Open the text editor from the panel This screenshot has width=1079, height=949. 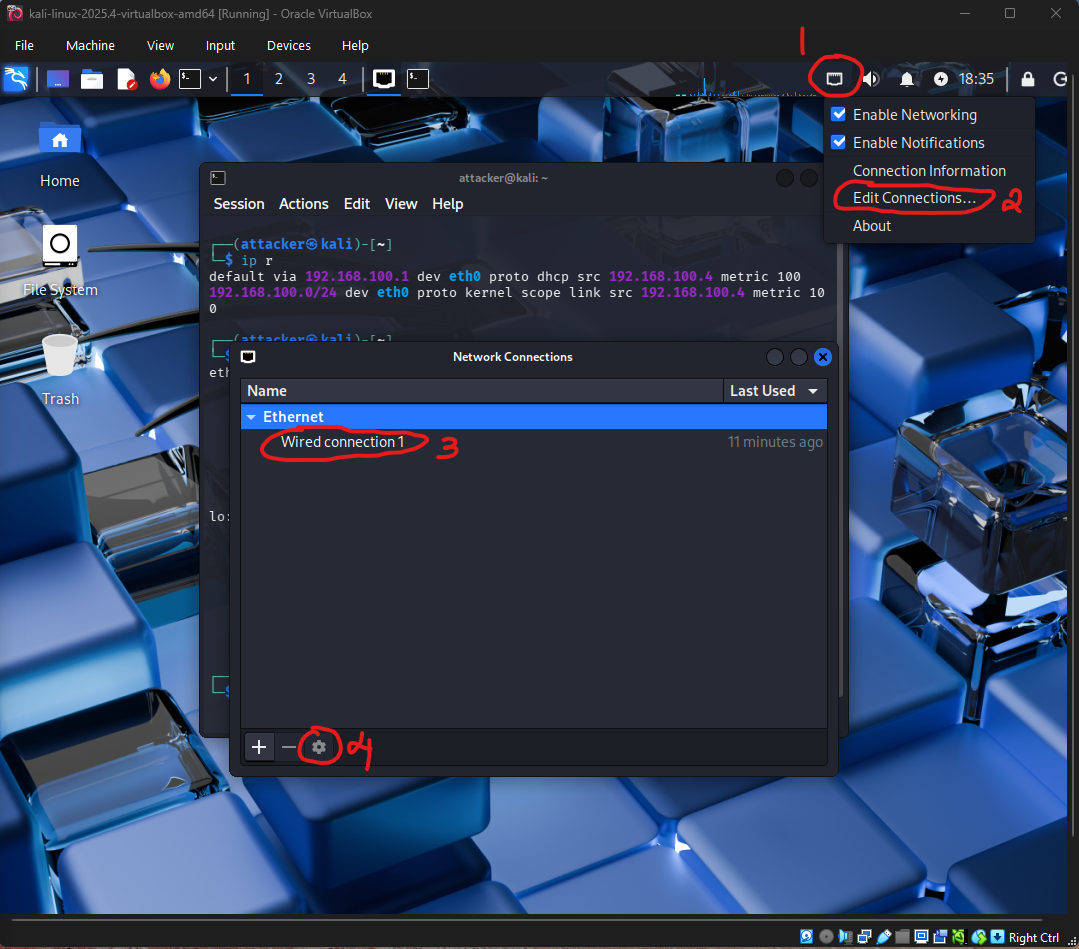(x=126, y=79)
